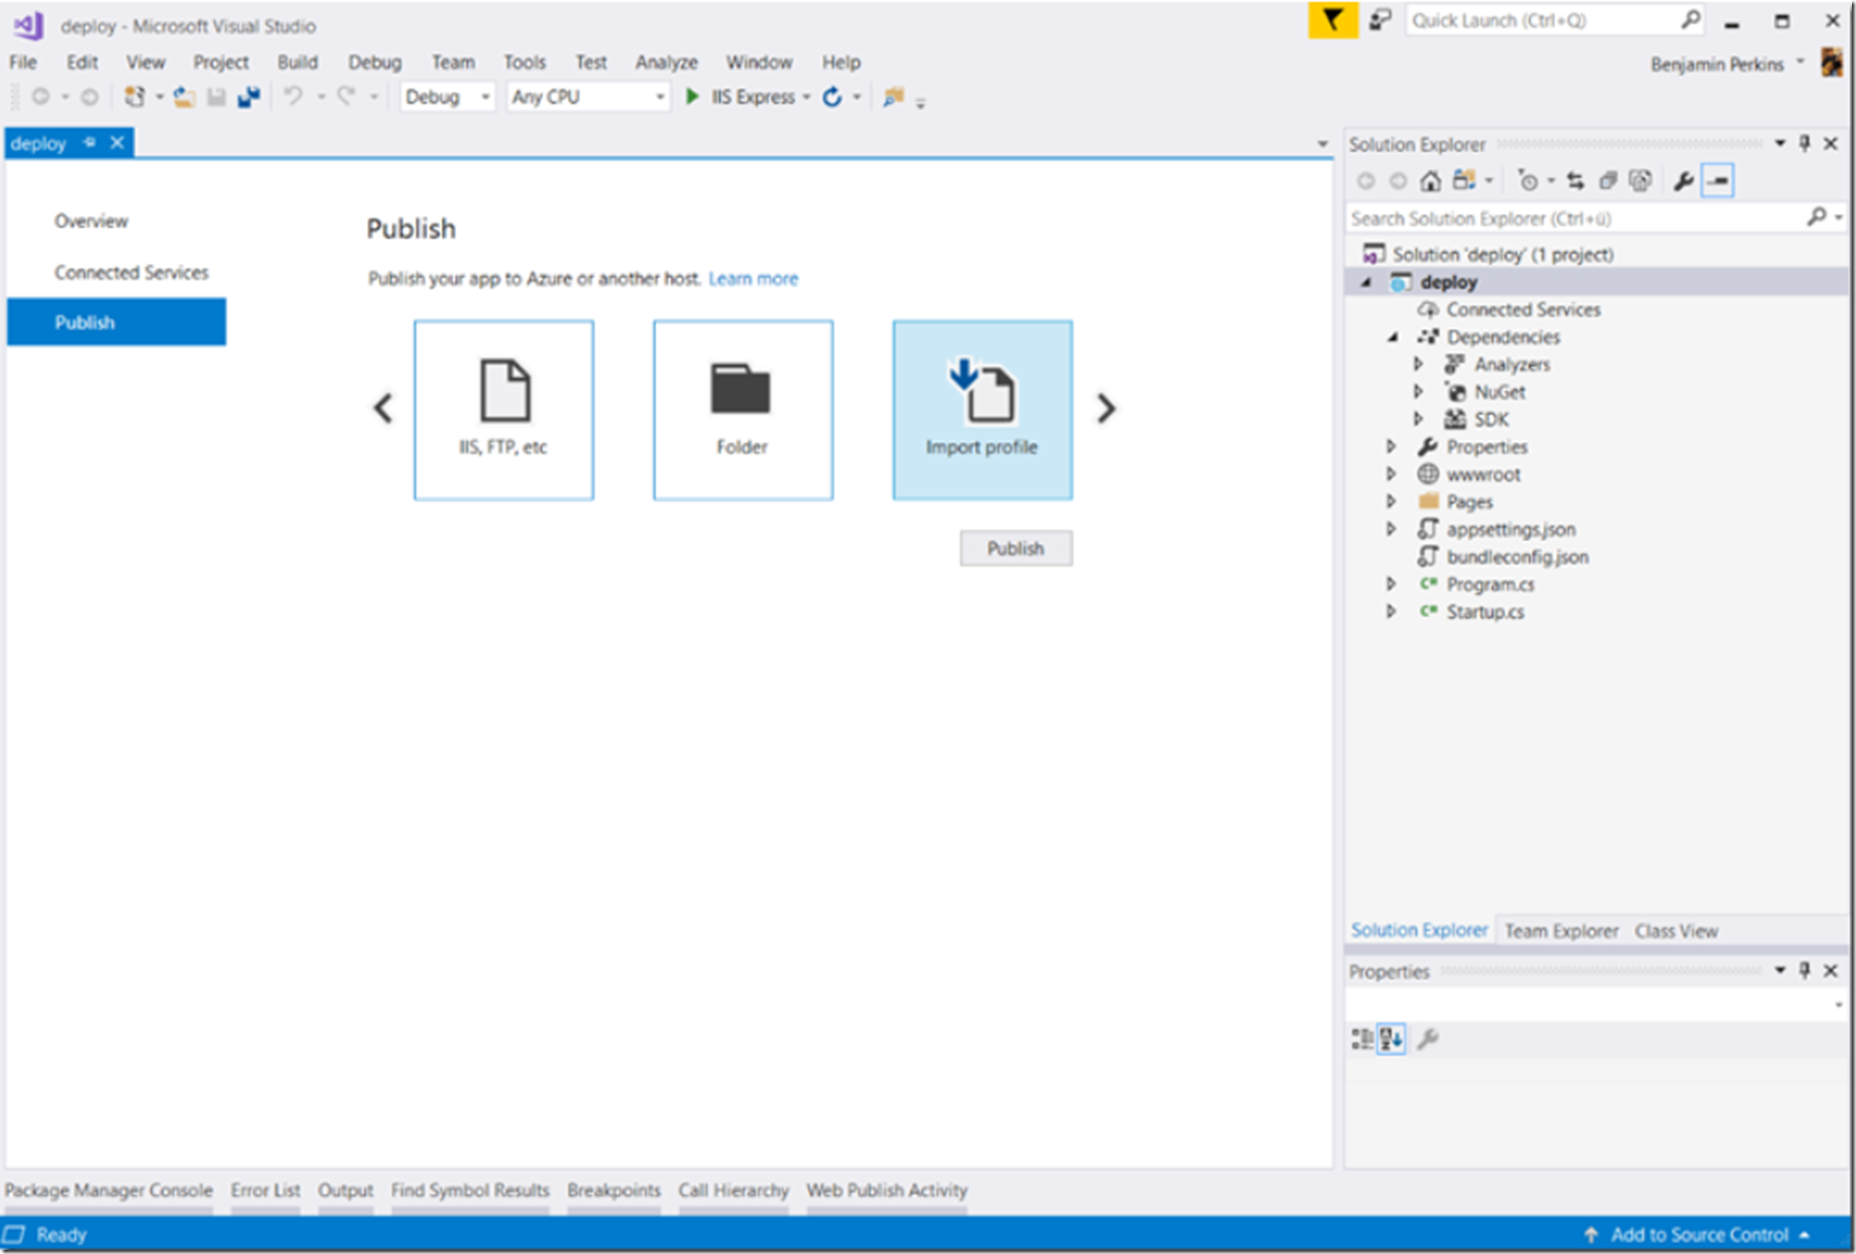Switch to the Team Explorer tab
This screenshot has width=1856, height=1254.
tap(1561, 931)
